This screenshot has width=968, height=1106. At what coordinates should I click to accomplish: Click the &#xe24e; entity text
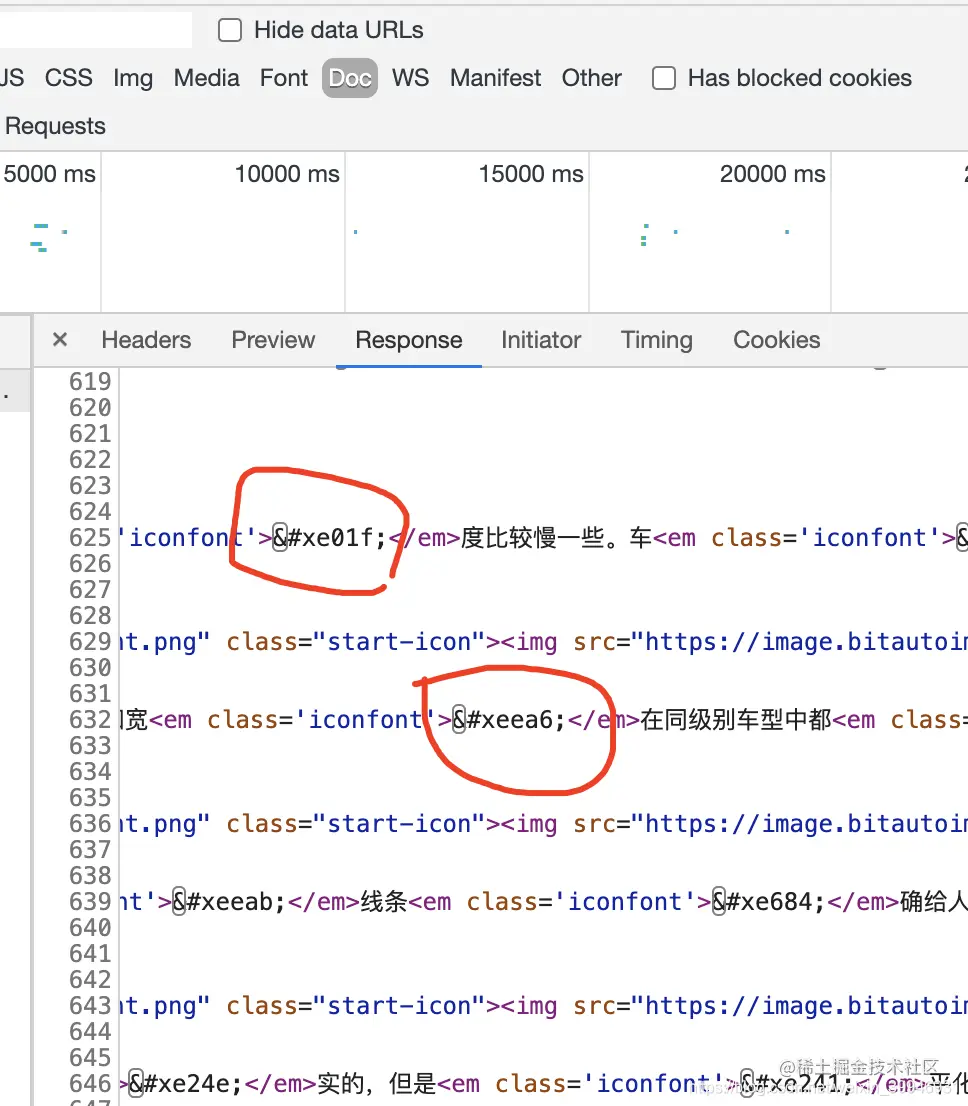186,1084
